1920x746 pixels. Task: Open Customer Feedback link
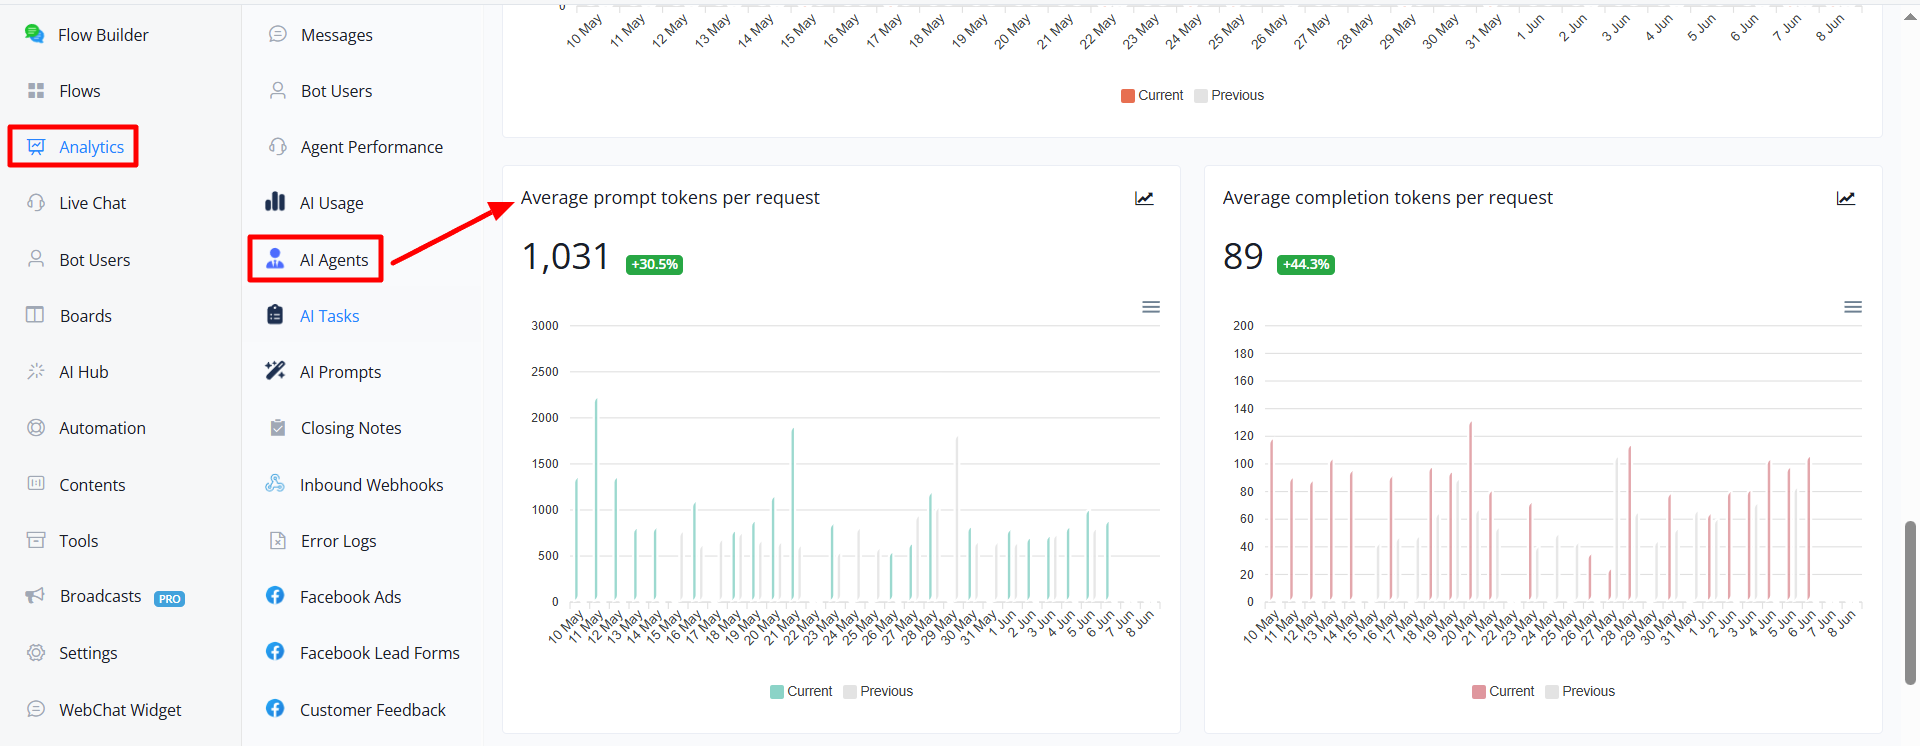coord(372,709)
